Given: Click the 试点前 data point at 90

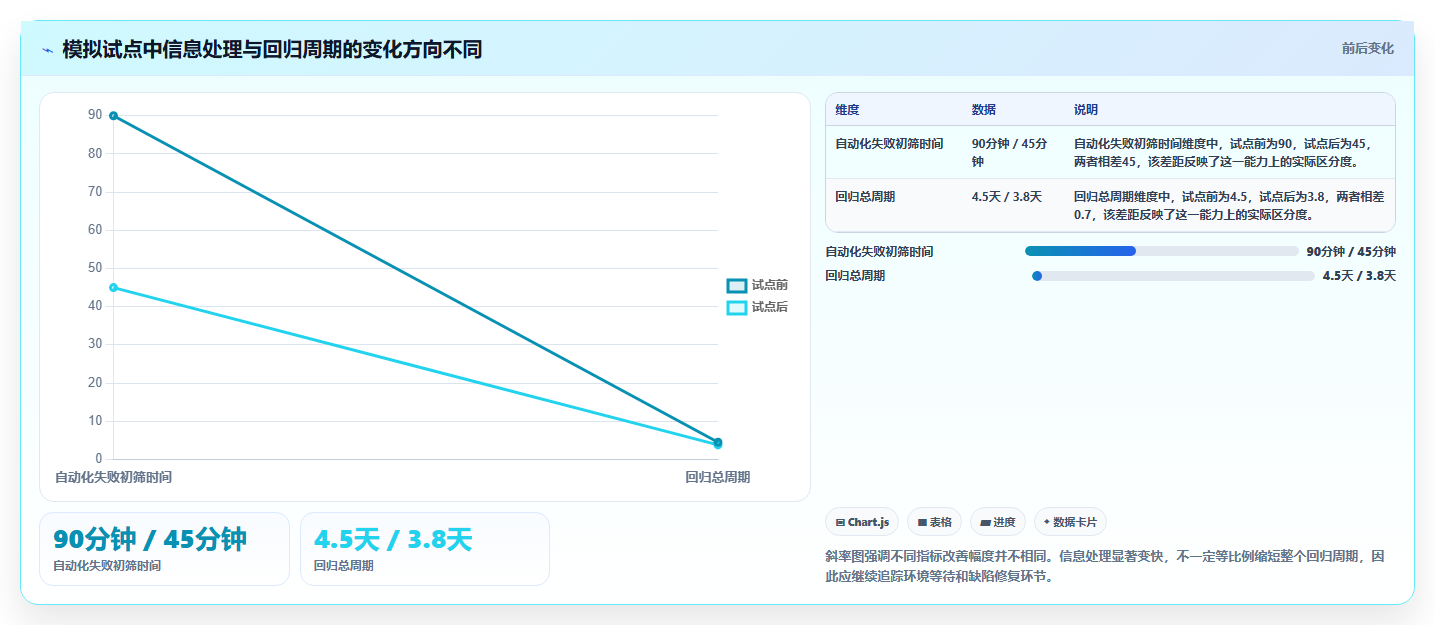Looking at the screenshot, I should (x=113, y=116).
